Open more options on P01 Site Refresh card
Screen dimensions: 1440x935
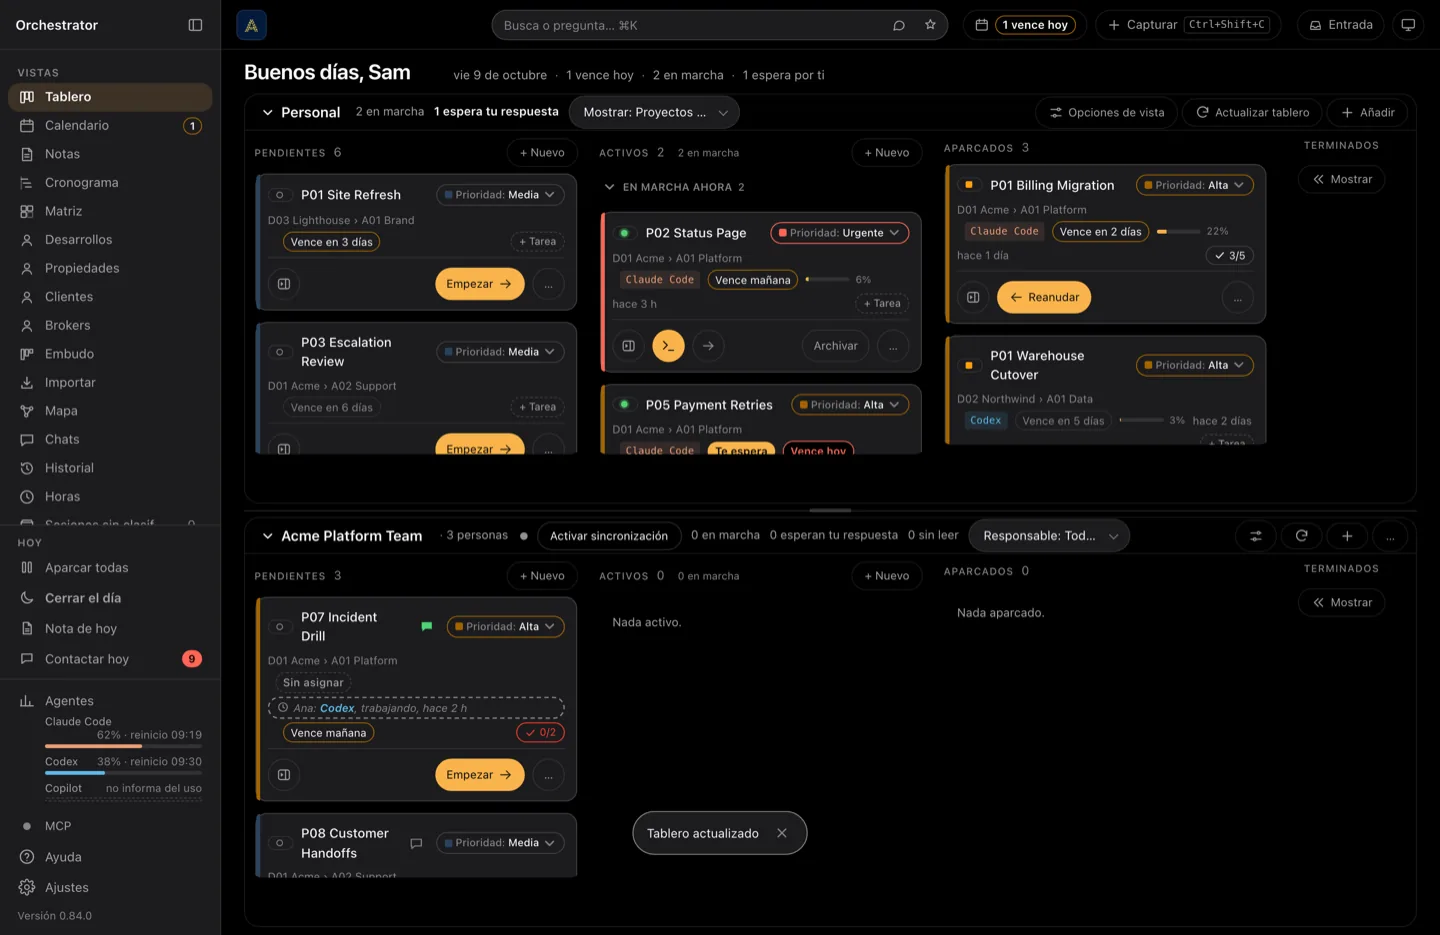tap(548, 284)
